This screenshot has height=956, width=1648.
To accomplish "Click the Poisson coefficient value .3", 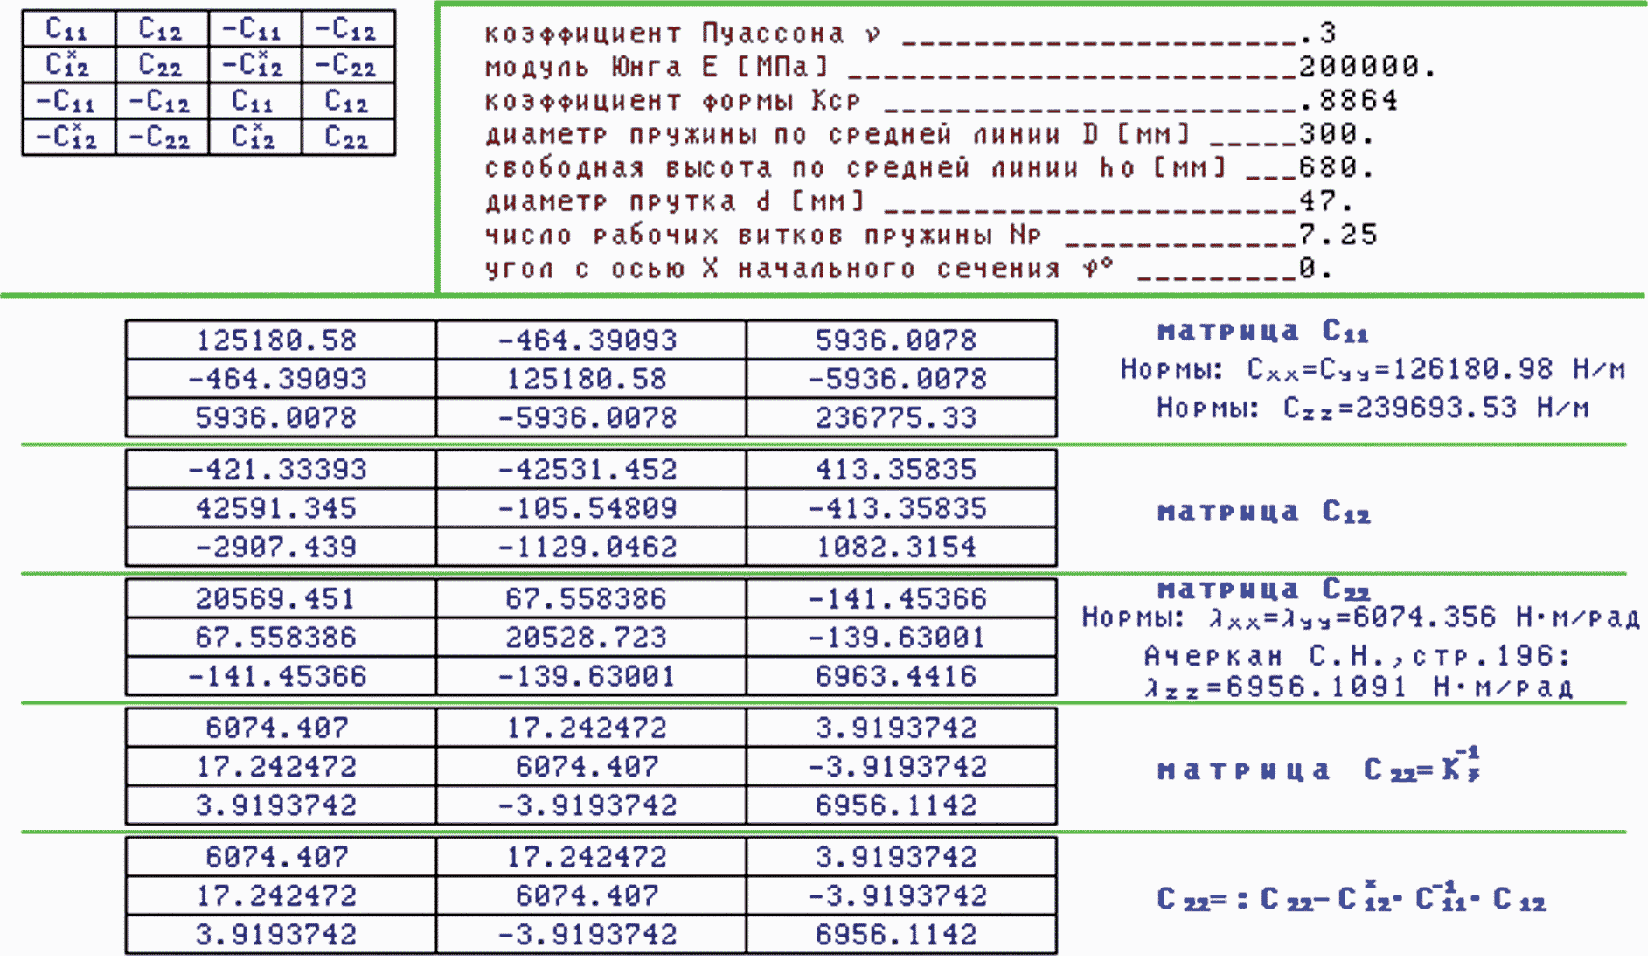I will click(x=1320, y=33).
